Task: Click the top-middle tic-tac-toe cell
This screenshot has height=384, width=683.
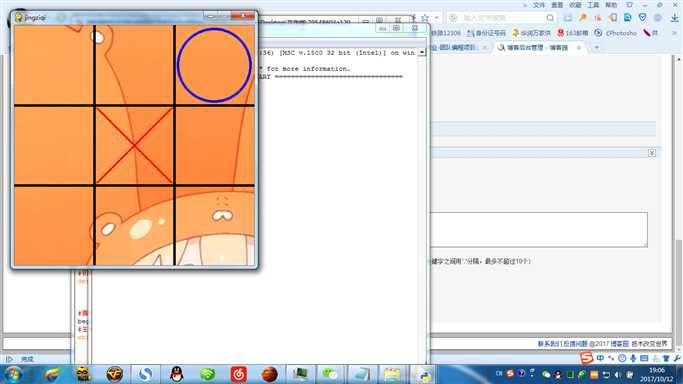Action: [x=134, y=64]
